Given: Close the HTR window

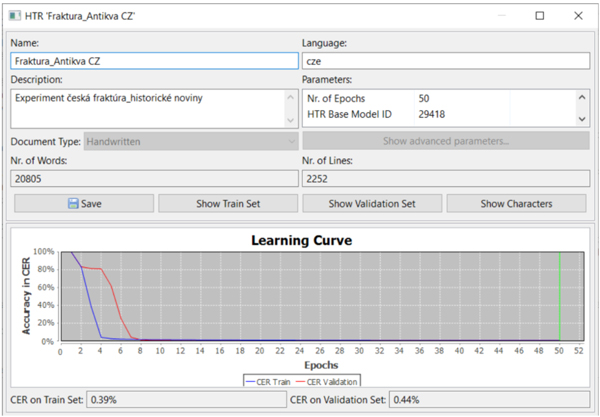Looking at the screenshot, I should (578, 16).
